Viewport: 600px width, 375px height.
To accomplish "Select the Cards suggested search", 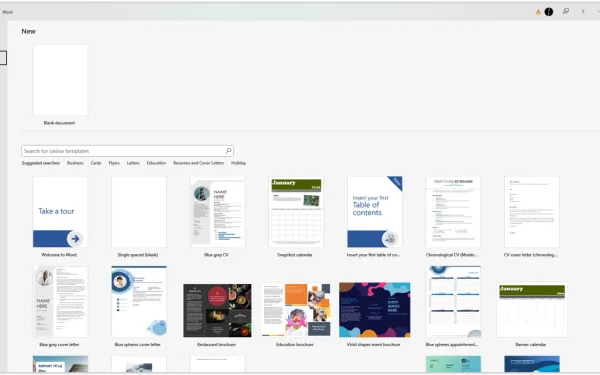I will (x=96, y=163).
